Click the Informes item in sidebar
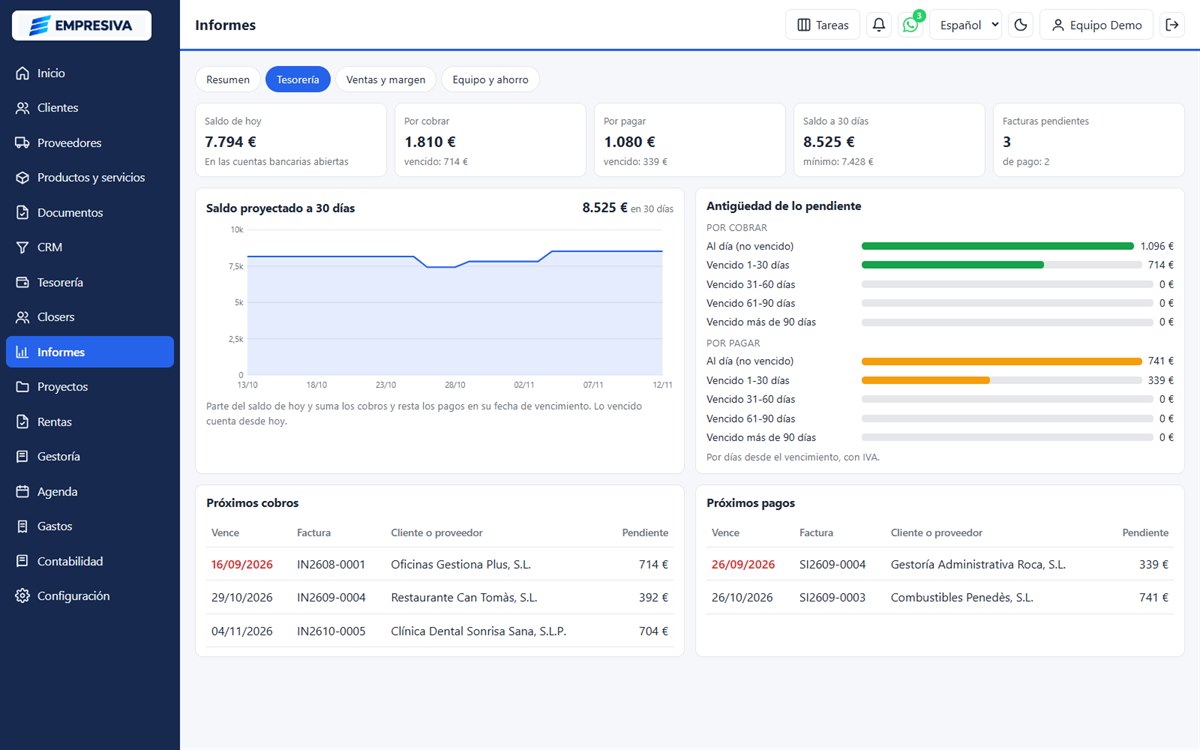This screenshot has width=1200, height=750. (90, 352)
